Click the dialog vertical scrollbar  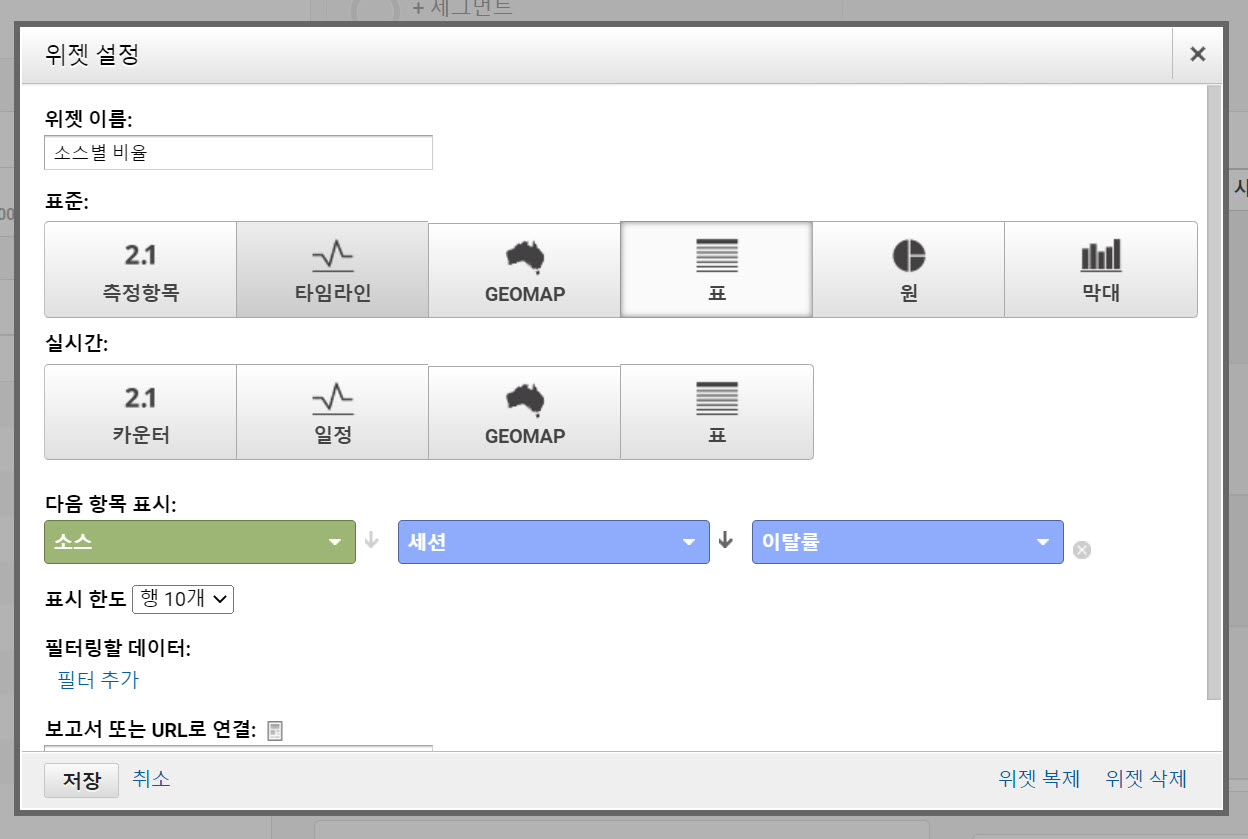click(1214, 392)
